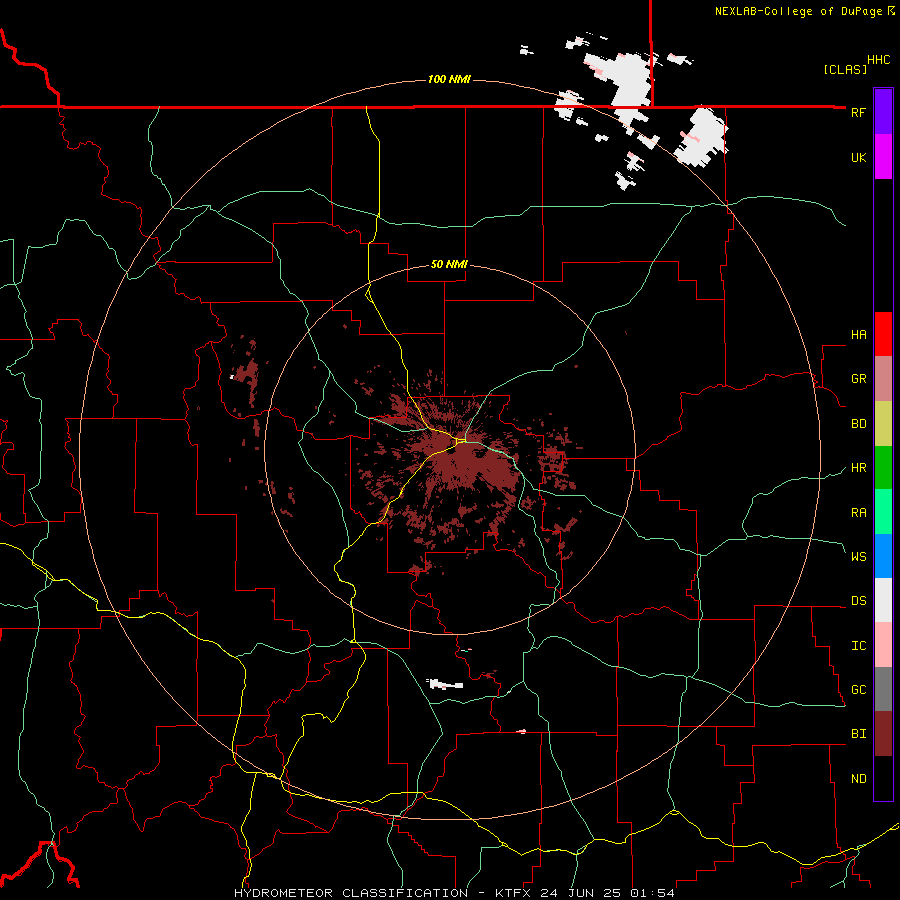
Task: Click the HR green legend swatch
Action: click(x=883, y=467)
